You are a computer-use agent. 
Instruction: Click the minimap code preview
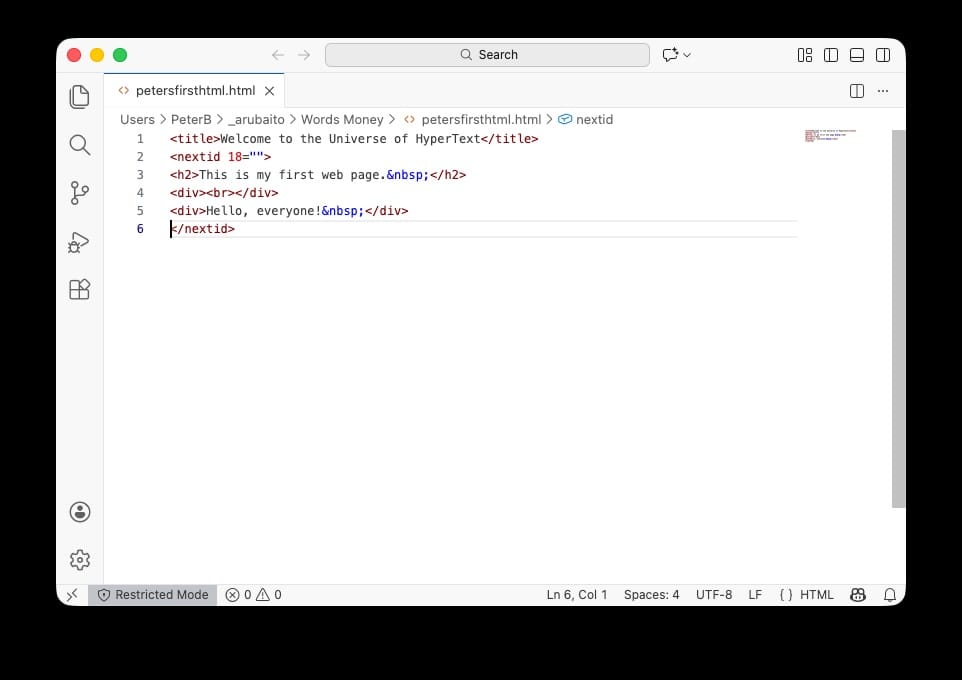point(830,136)
